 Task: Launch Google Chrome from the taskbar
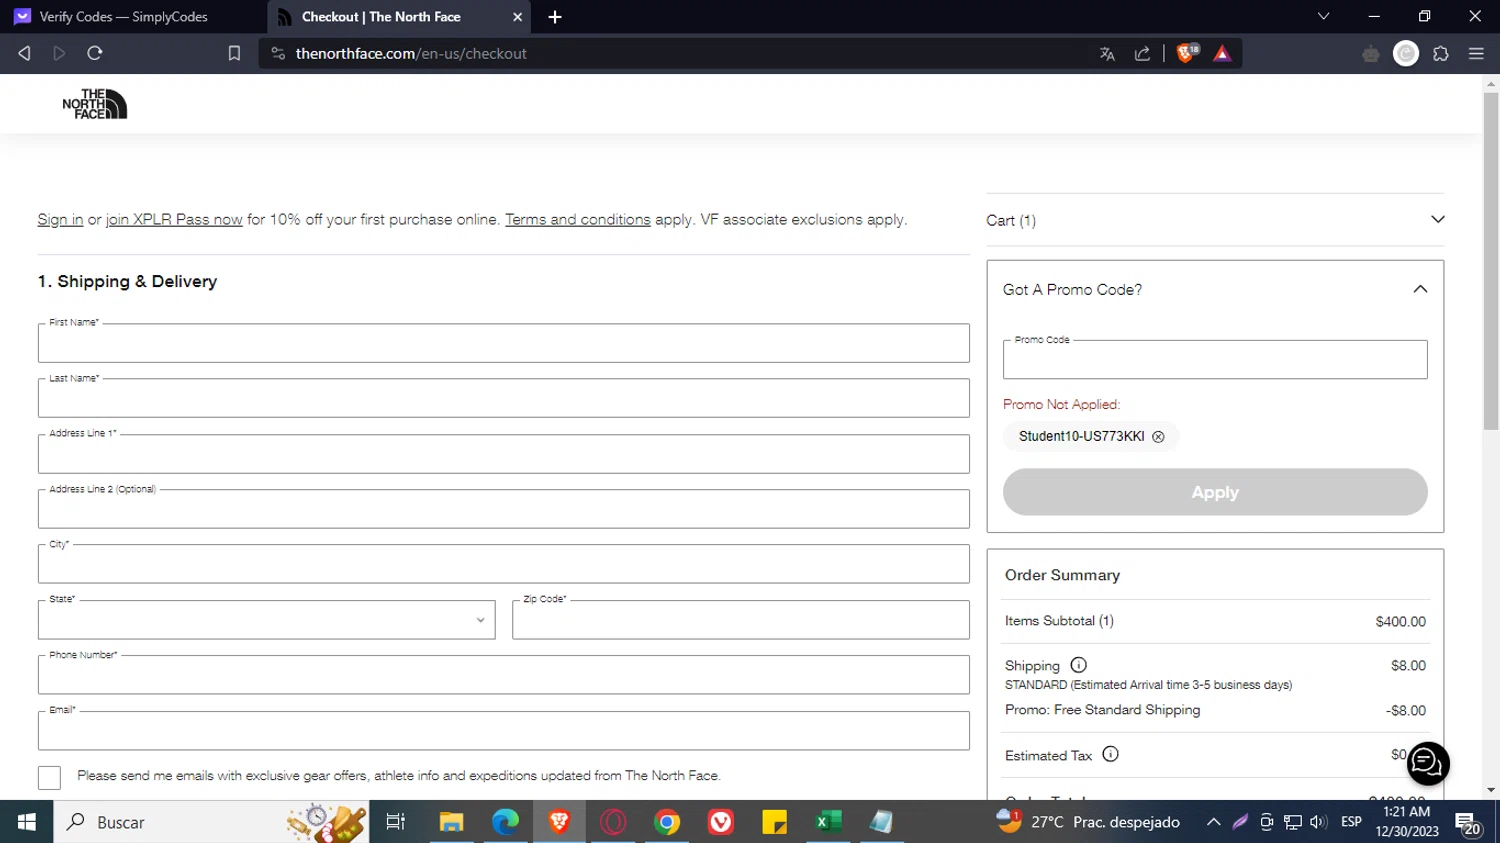tap(667, 822)
